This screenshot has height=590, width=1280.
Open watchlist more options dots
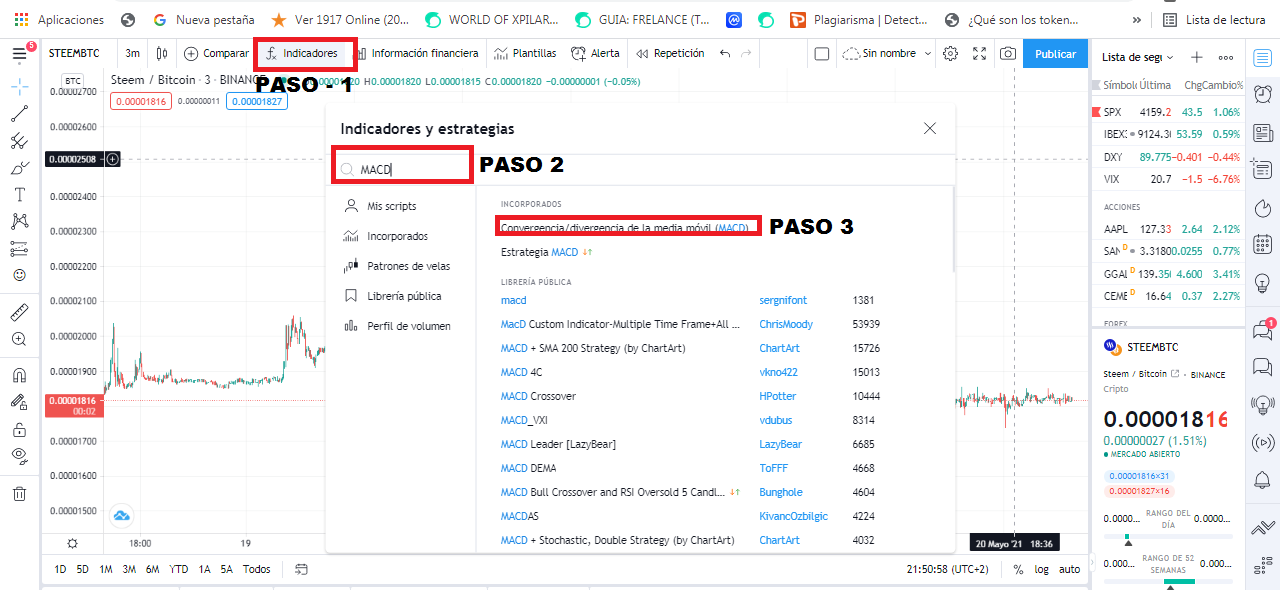1225,57
